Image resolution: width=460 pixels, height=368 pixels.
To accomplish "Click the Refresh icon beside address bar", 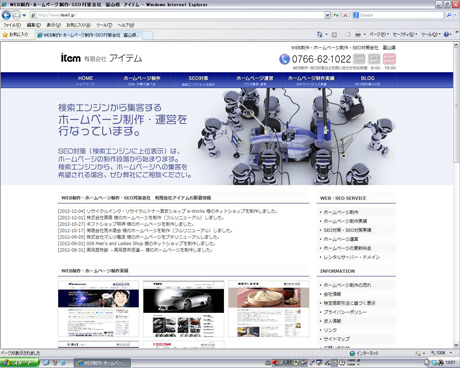I will tap(336, 15).
